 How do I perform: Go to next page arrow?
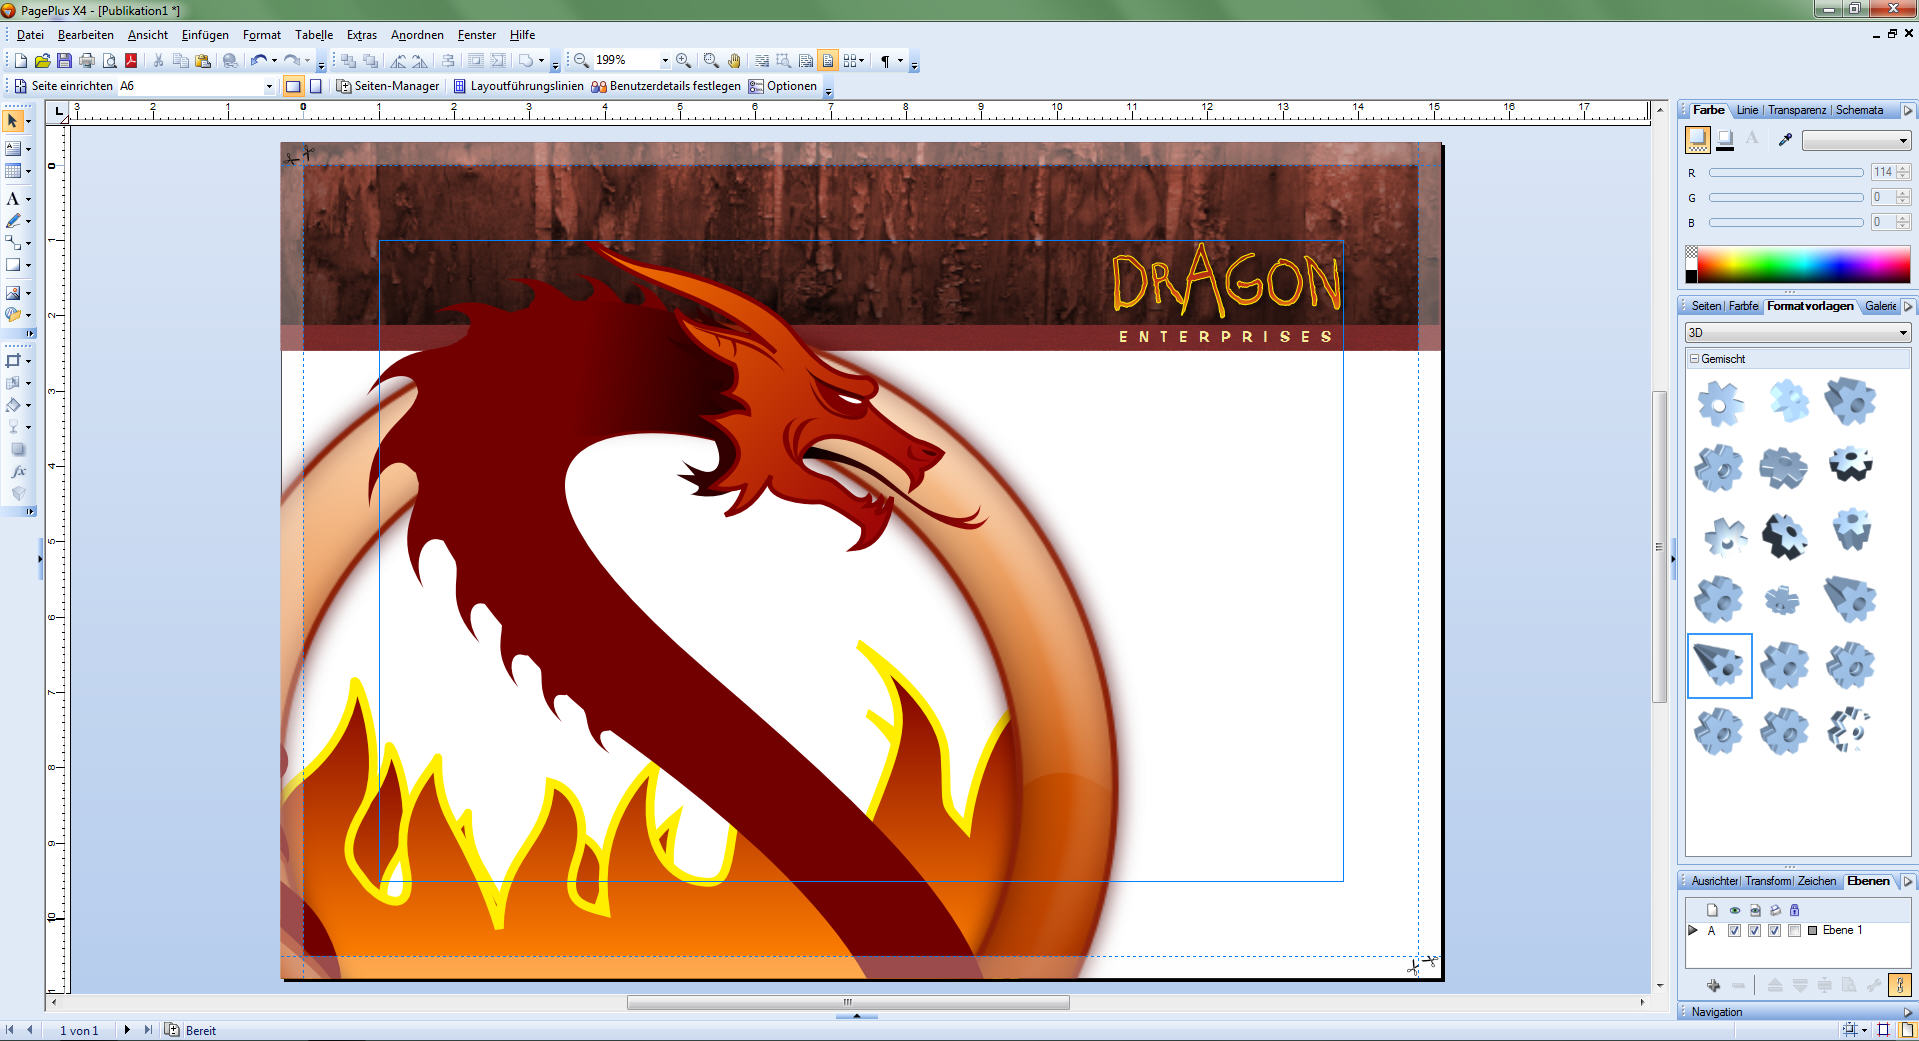[127, 1029]
